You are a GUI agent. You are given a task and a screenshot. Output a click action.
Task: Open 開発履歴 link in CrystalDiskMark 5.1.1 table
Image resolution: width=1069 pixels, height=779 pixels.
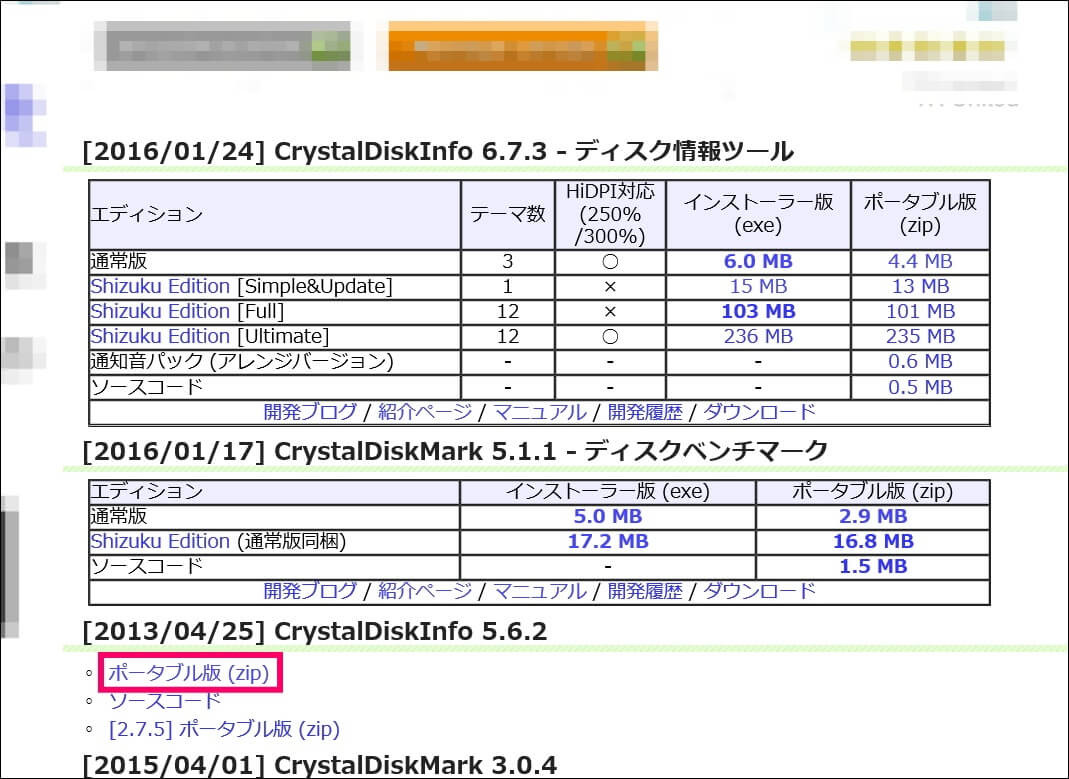tap(645, 591)
